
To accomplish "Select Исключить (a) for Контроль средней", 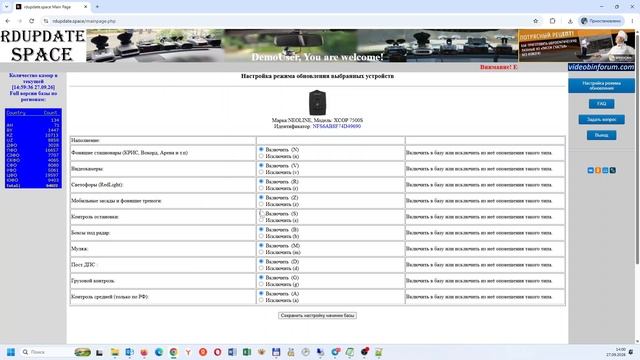I will coord(261,300).
